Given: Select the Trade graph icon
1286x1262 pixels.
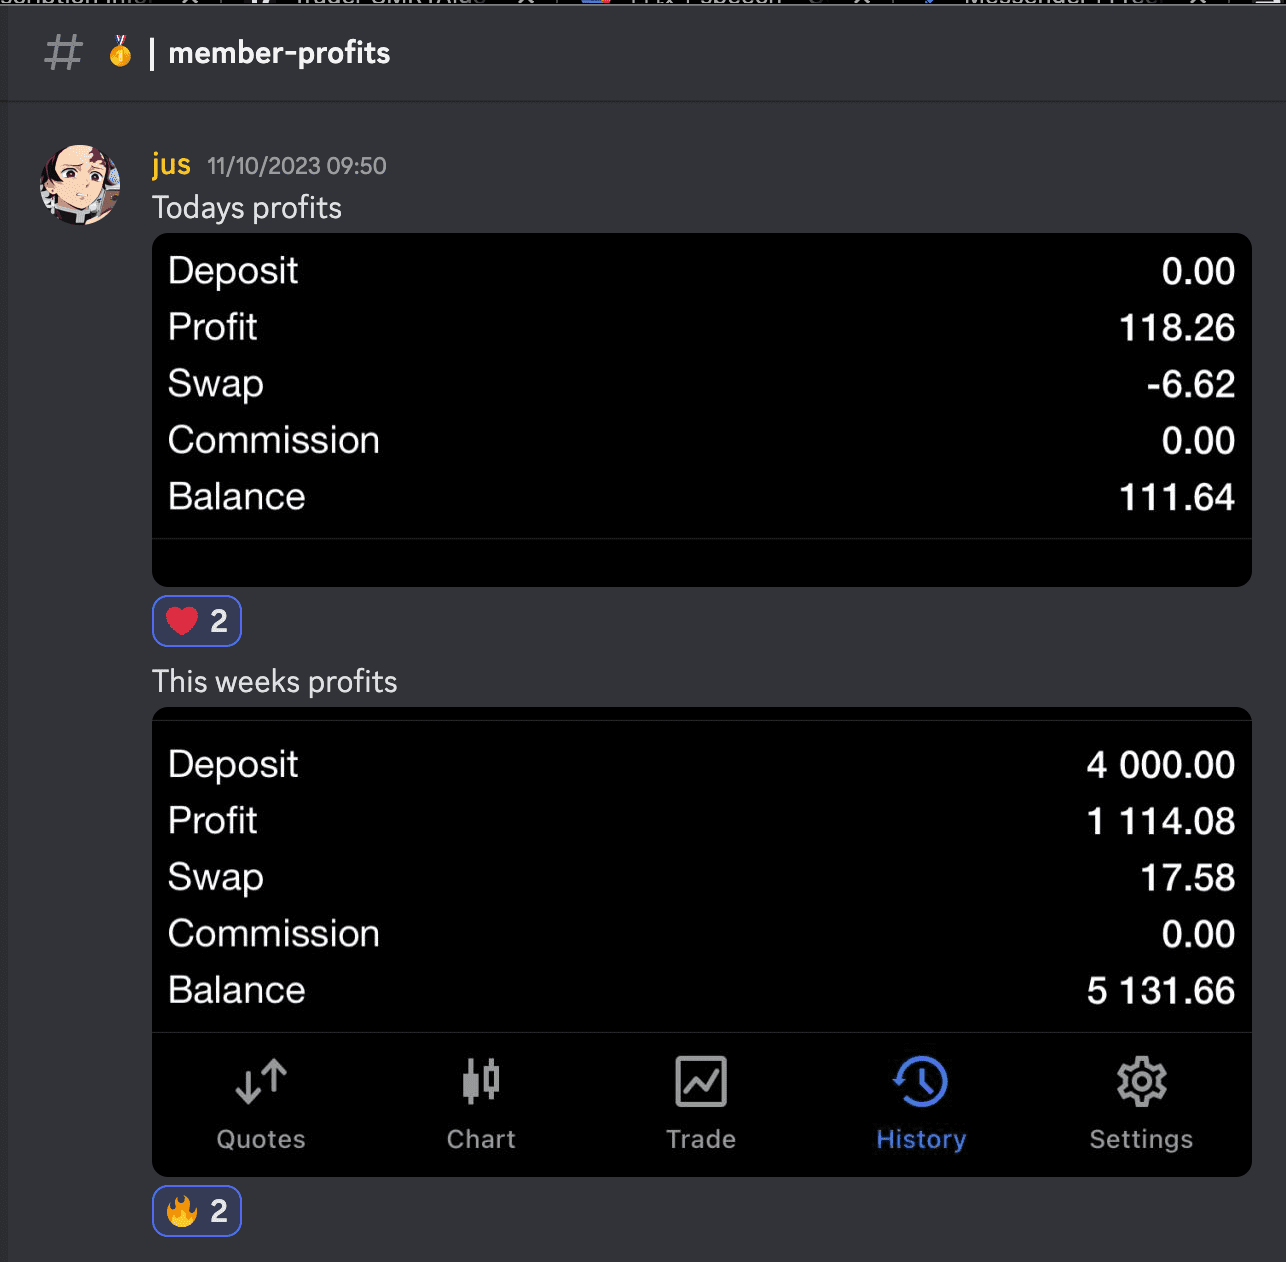Looking at the screenshot, I should pos(701,1082).
